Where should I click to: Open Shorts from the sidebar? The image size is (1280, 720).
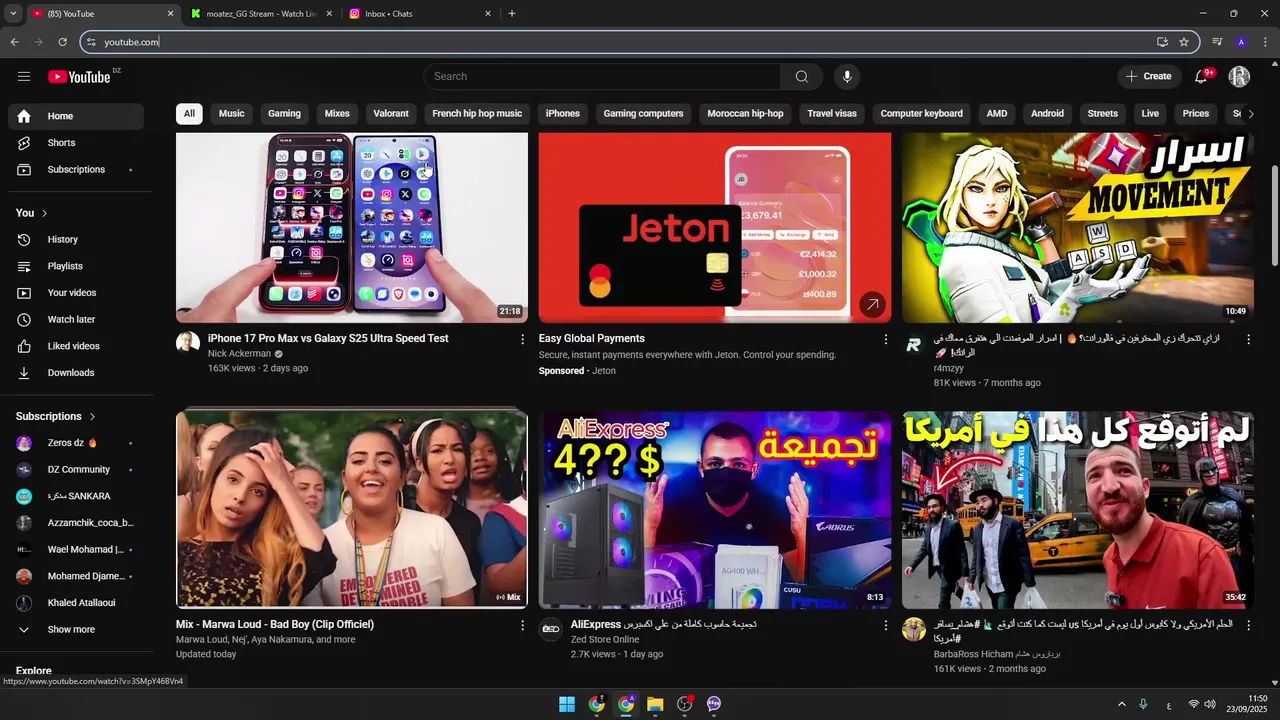76,143
